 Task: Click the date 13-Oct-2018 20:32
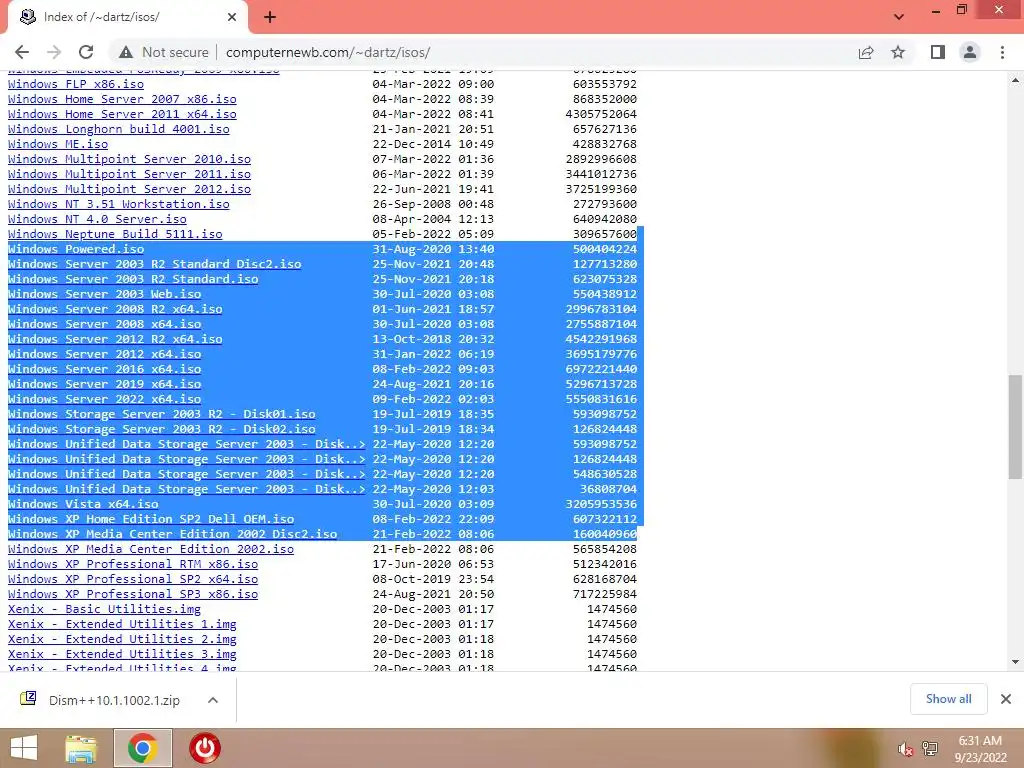point(434,339)
